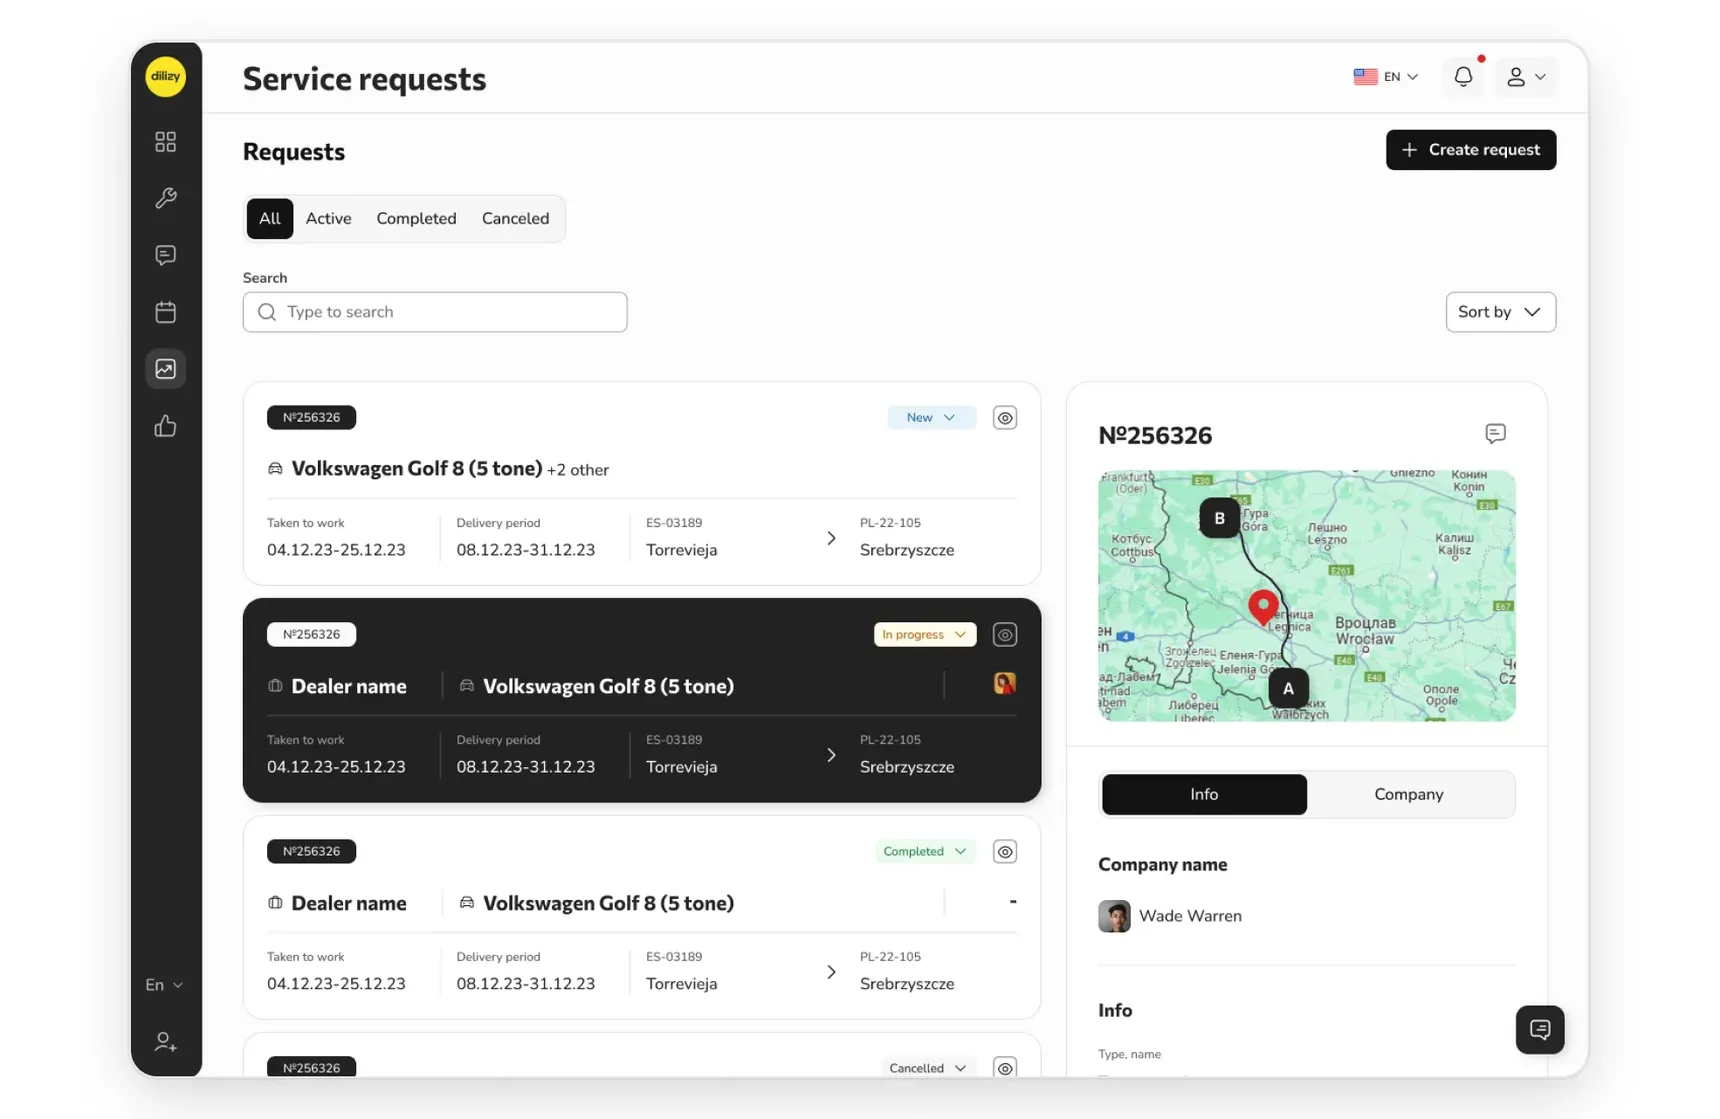The width and height of the screenshot is (1720, 1119).
Task: Open the notifications bell
Action: [x=1462, y=77]
